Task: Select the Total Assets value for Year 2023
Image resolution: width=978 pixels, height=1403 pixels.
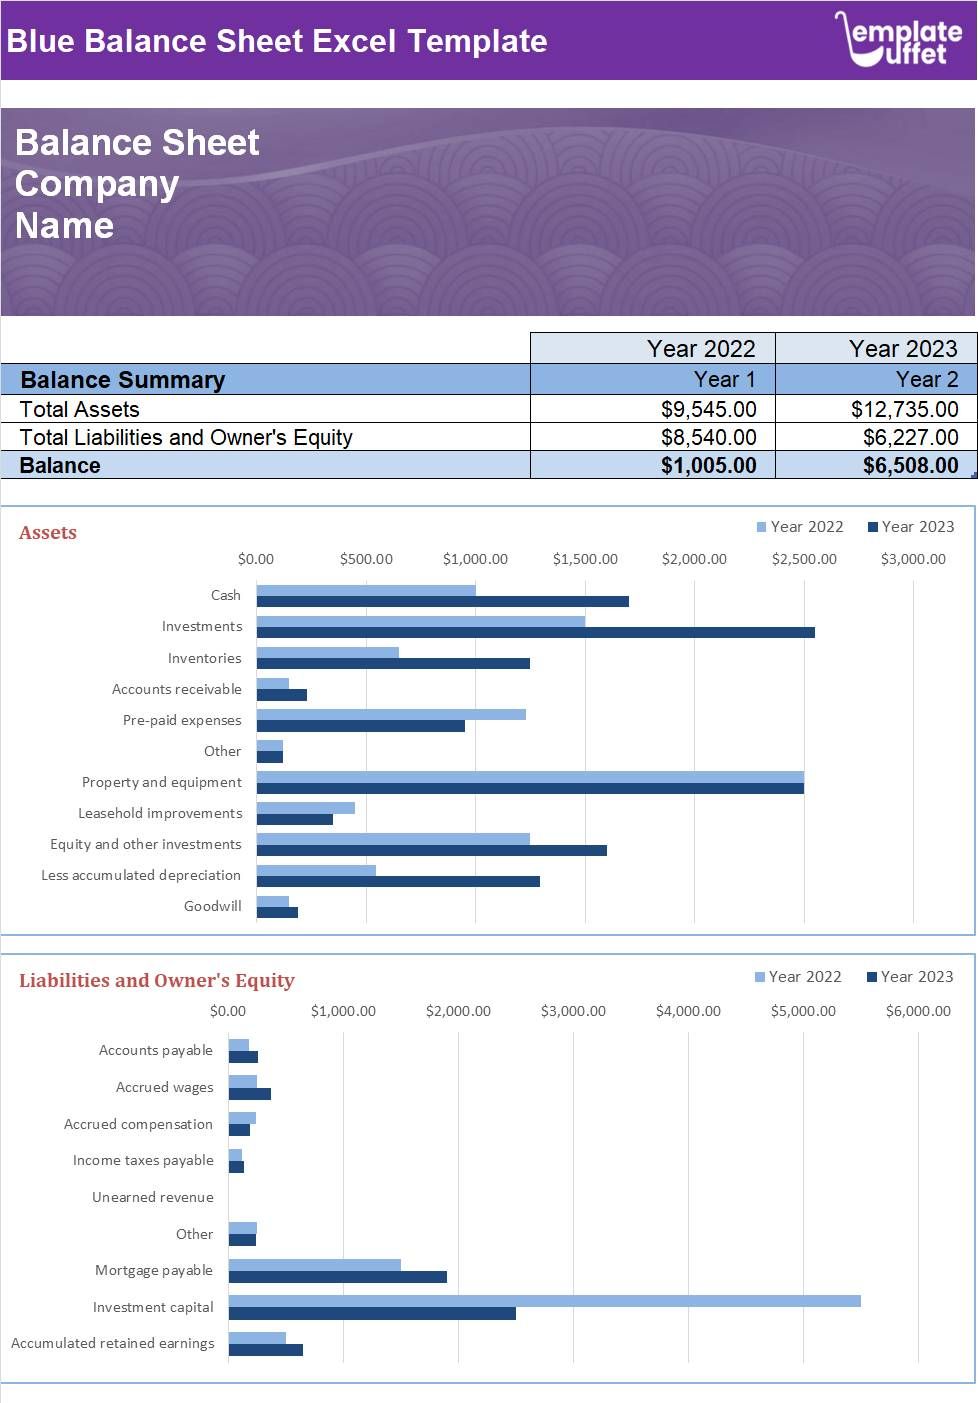Action: click(903, 408)
